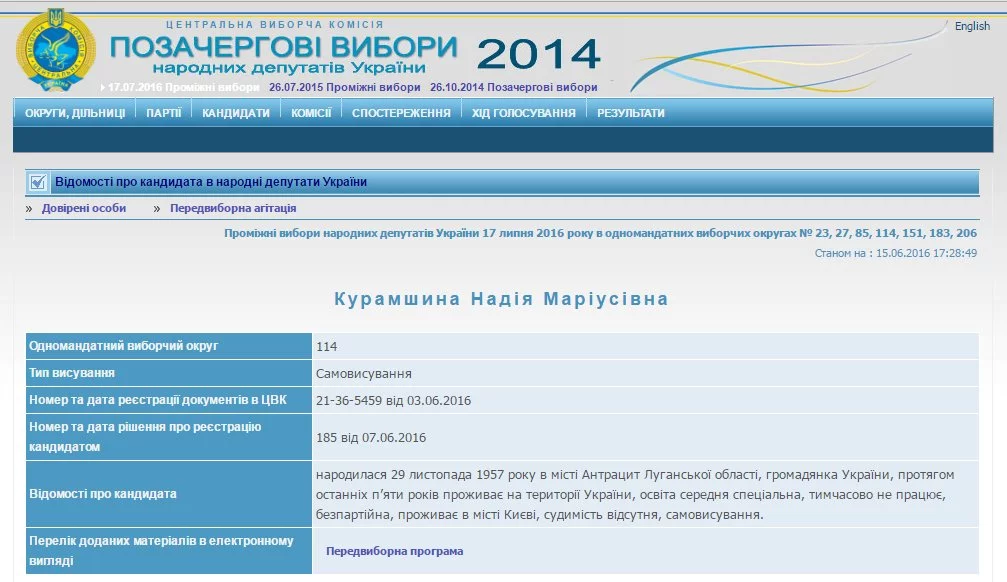The width and height of the screenshot is (1007, 582).
Task: Open the 26.10.2014 Позачергові вибори link
Action: (x=514, y=87)
